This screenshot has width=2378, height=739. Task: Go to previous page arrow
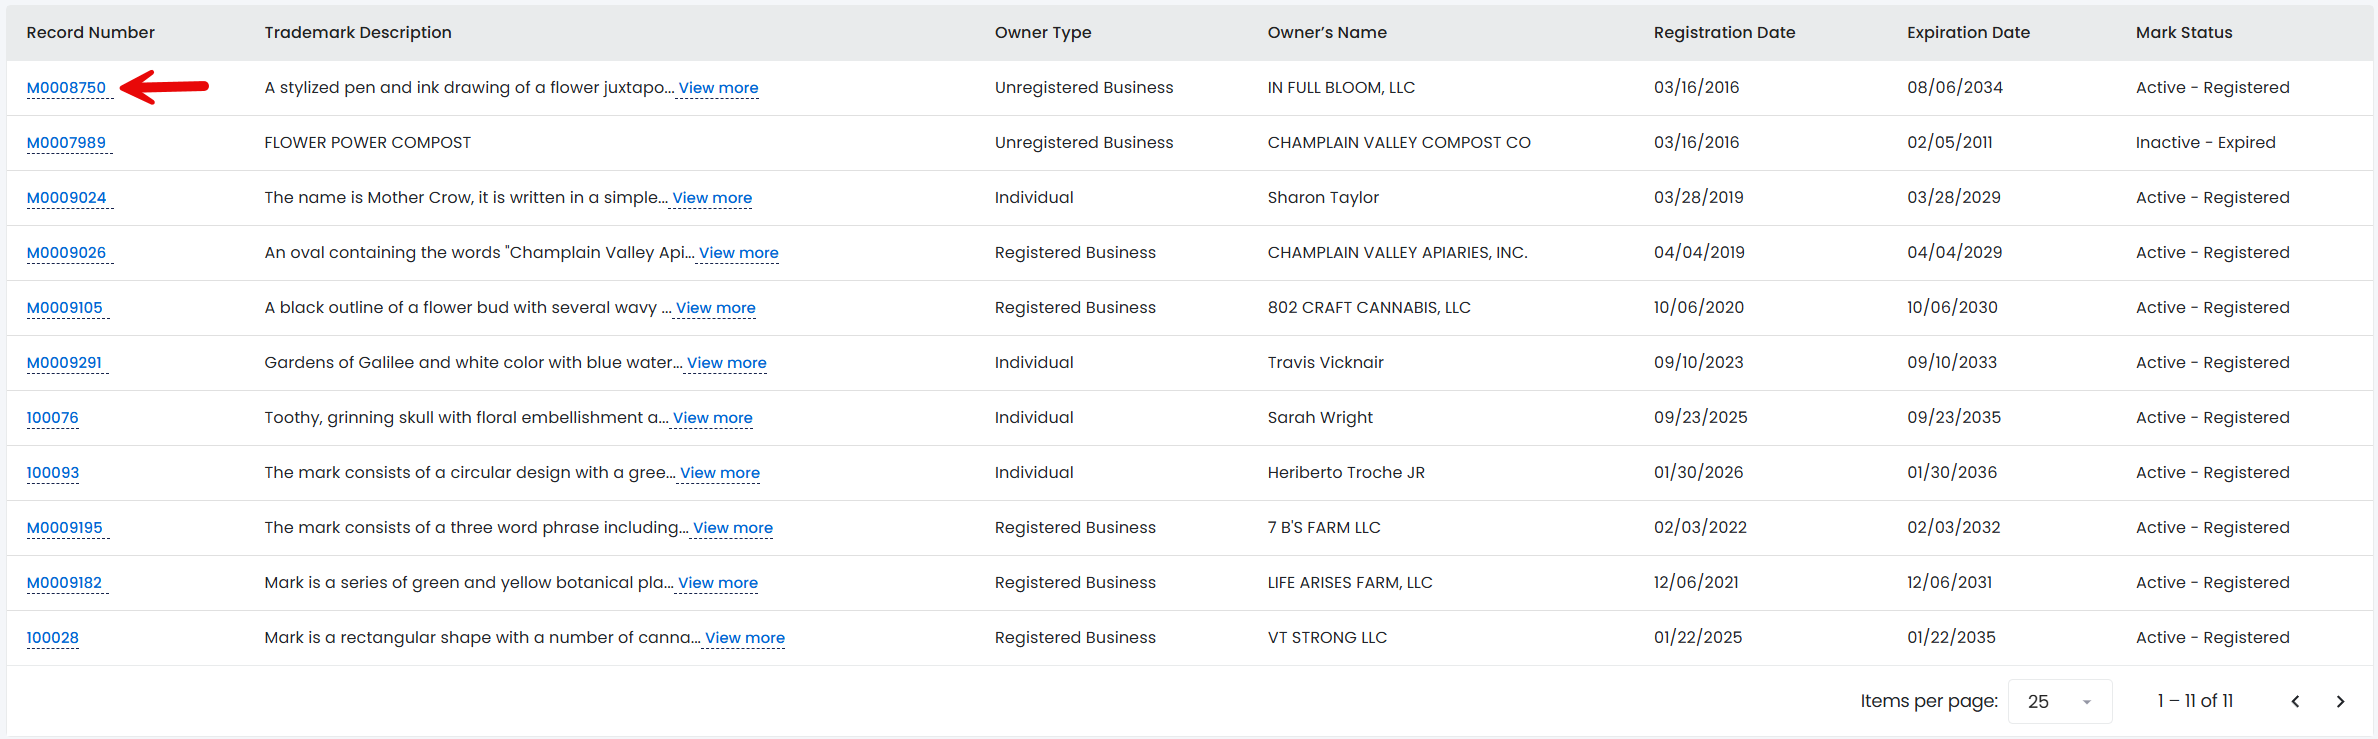pos(2295,701)
